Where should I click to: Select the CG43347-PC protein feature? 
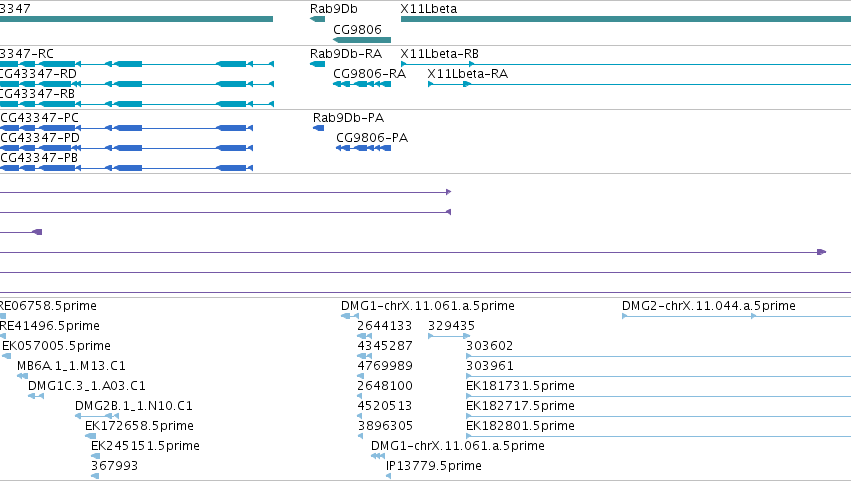[x=126, y=128]
